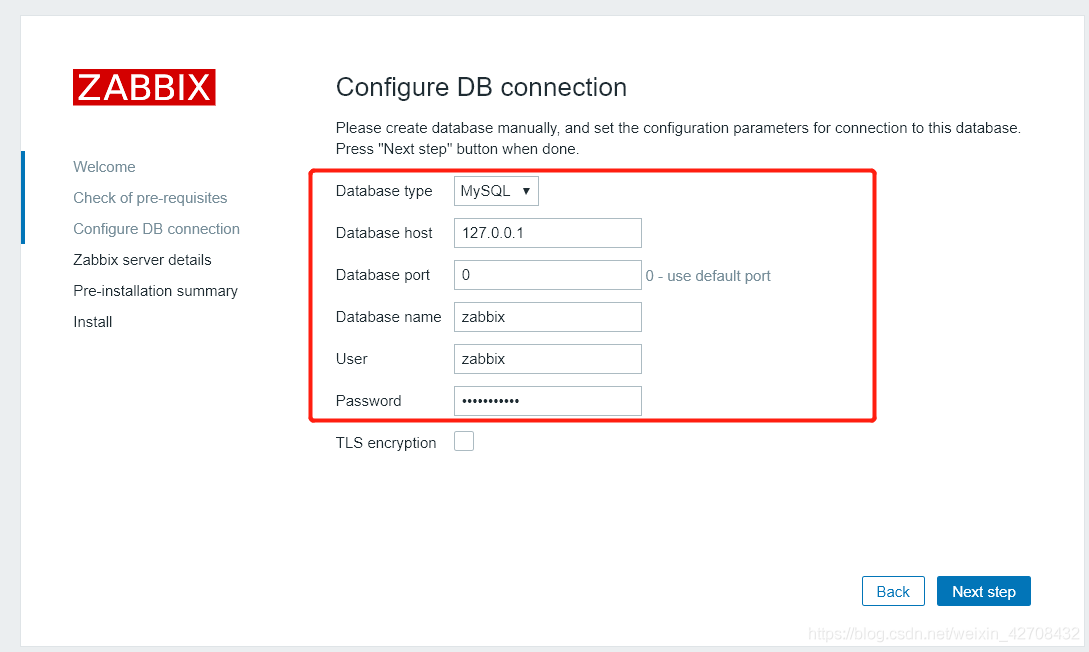Screen dimensions: 1089x652
Task: Click the TLS encryption label
Action: point(386,443)
